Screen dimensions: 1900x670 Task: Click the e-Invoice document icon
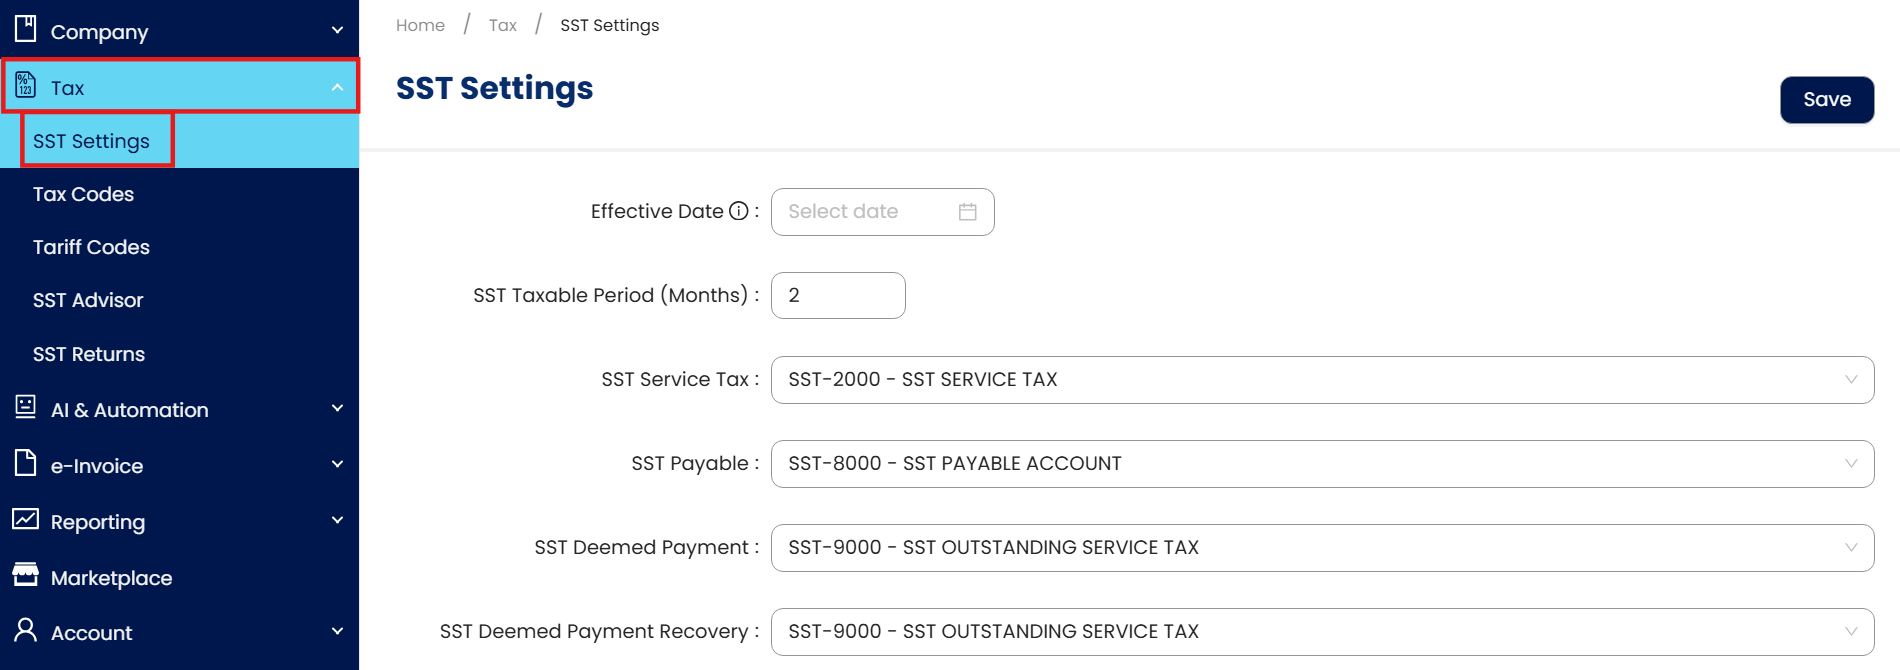(x=26, y=463)
